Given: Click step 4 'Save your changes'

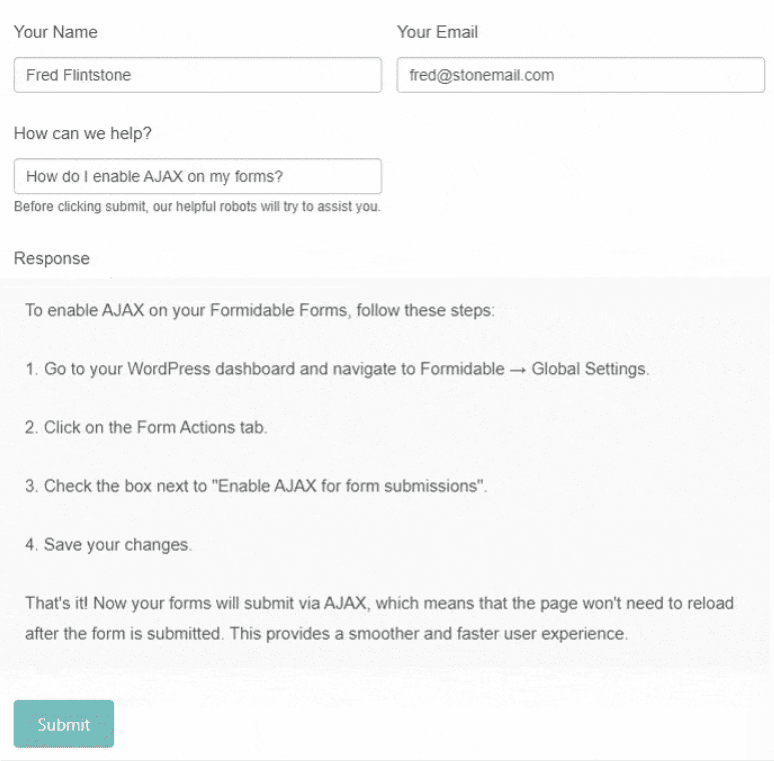Looking at the screenshot, I should (x=108, y=545).
